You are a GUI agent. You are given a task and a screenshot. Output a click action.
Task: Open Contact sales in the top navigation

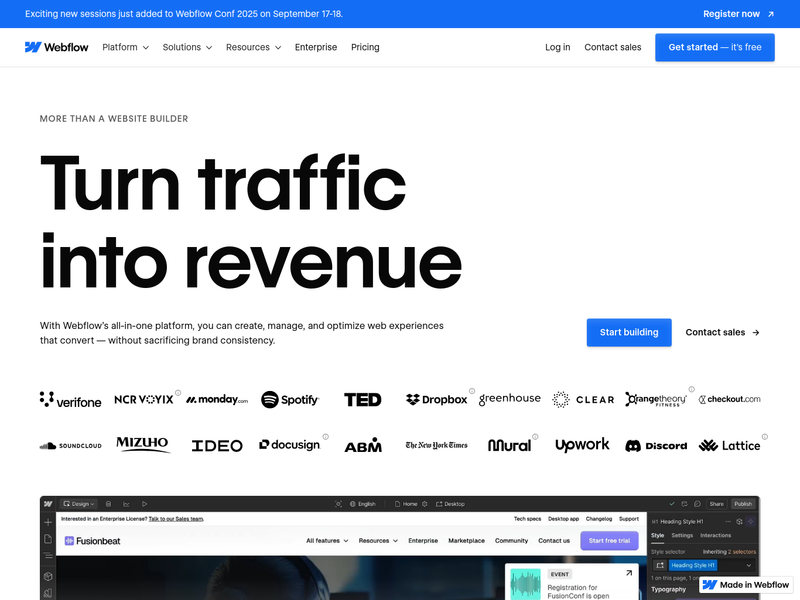[x=613, y=47]
